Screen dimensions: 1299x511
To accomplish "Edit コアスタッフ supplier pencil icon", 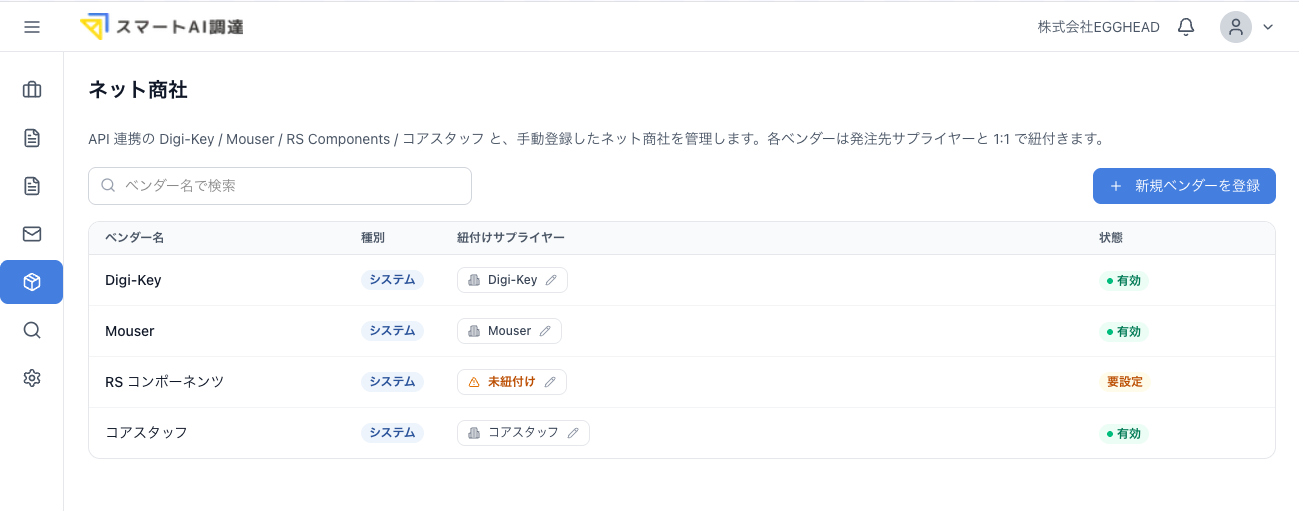I will [573, 433].
